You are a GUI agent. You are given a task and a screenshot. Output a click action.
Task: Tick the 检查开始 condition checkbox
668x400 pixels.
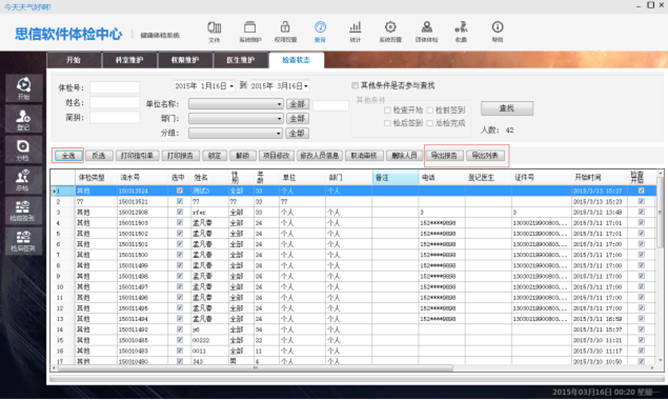(x=387, y=110)
